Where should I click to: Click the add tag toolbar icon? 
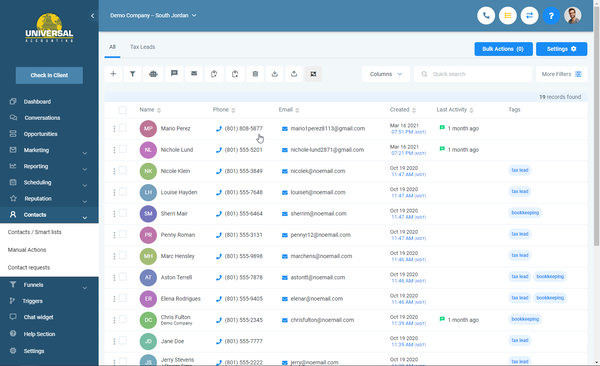[214, 74]
